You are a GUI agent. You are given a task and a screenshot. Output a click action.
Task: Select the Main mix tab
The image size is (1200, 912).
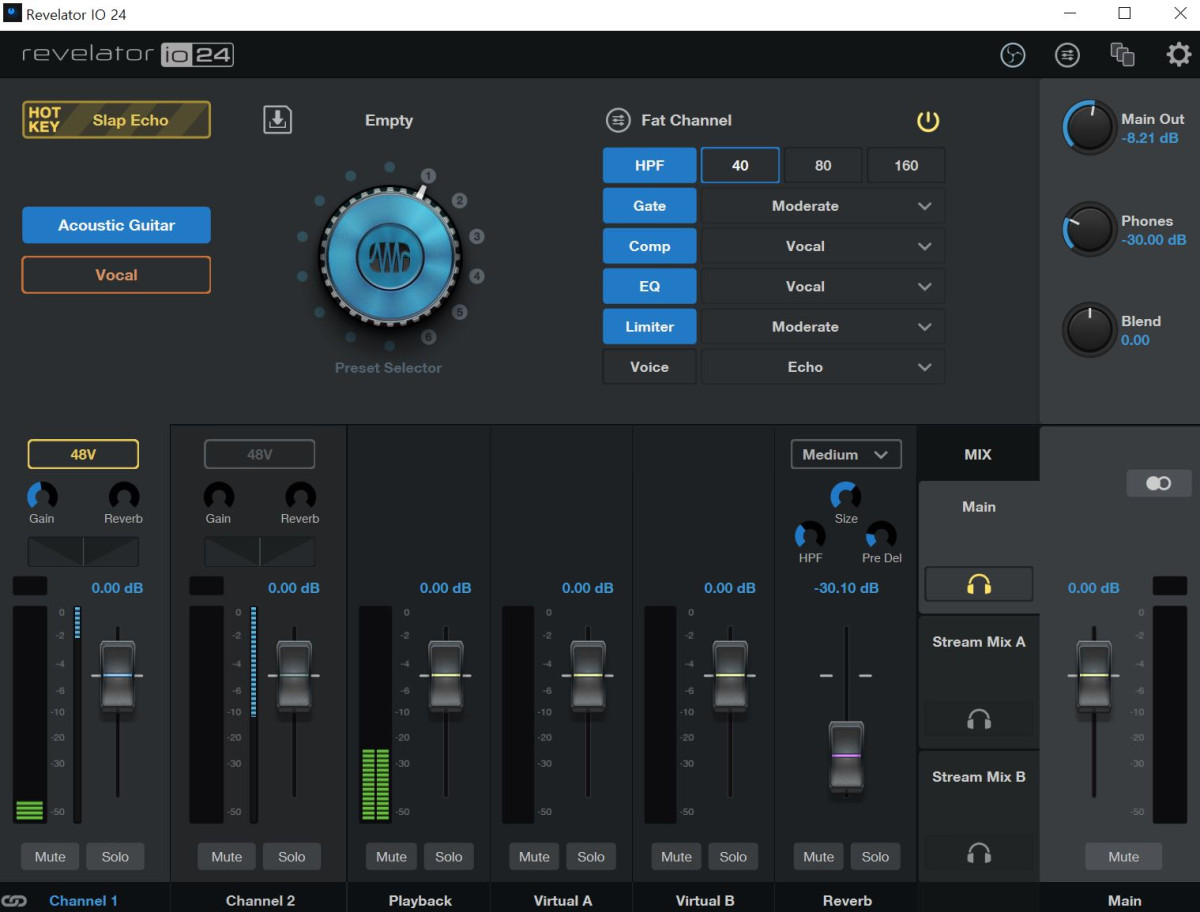click(x=979, y=507)
